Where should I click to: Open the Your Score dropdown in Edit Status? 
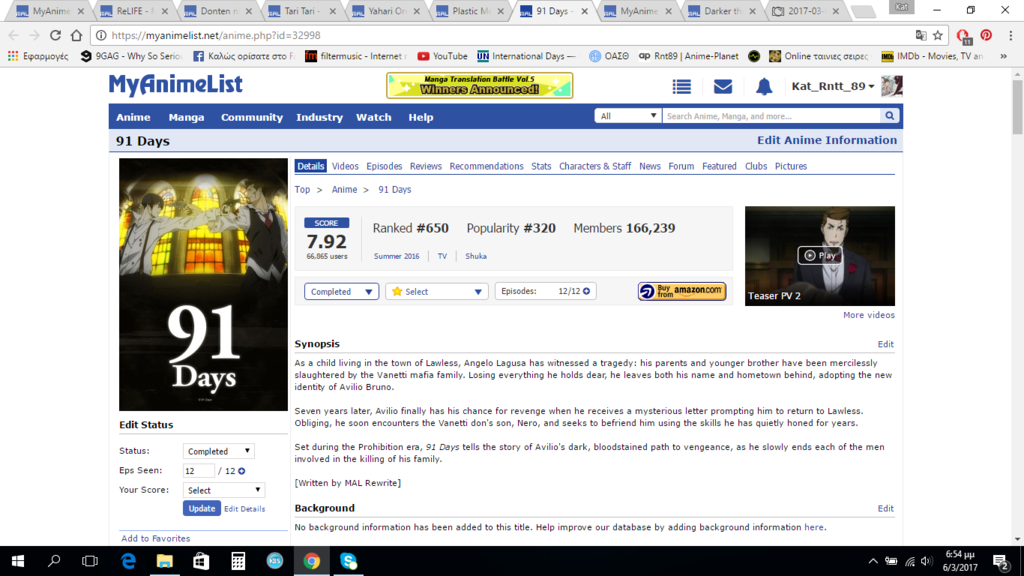(223, 490)
